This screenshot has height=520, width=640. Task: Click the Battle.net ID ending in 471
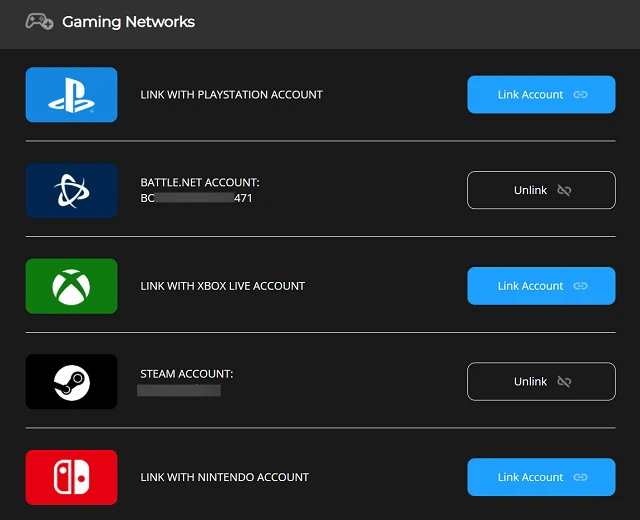pos(196,199)
